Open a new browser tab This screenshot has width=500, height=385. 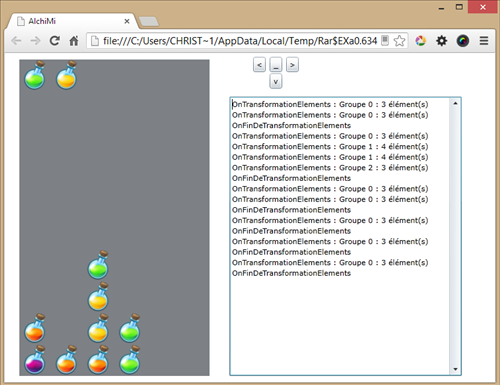pos(149,22)
